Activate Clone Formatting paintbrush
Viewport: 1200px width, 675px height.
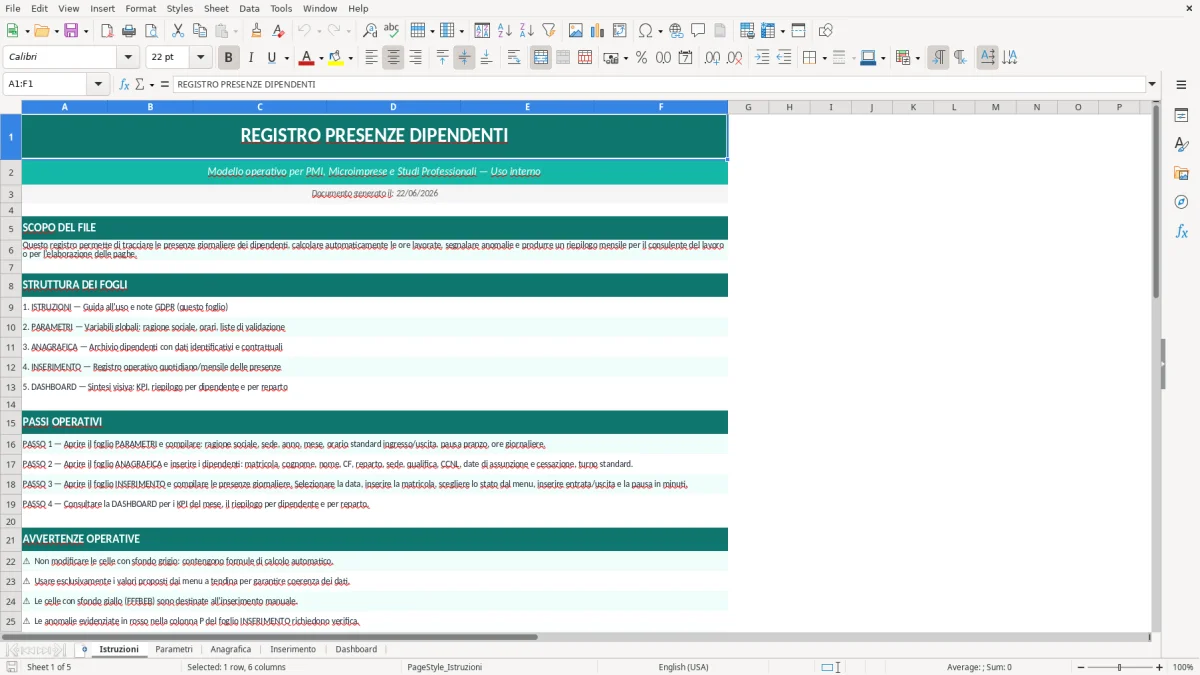pyautogui.click(x=257, y=31)
